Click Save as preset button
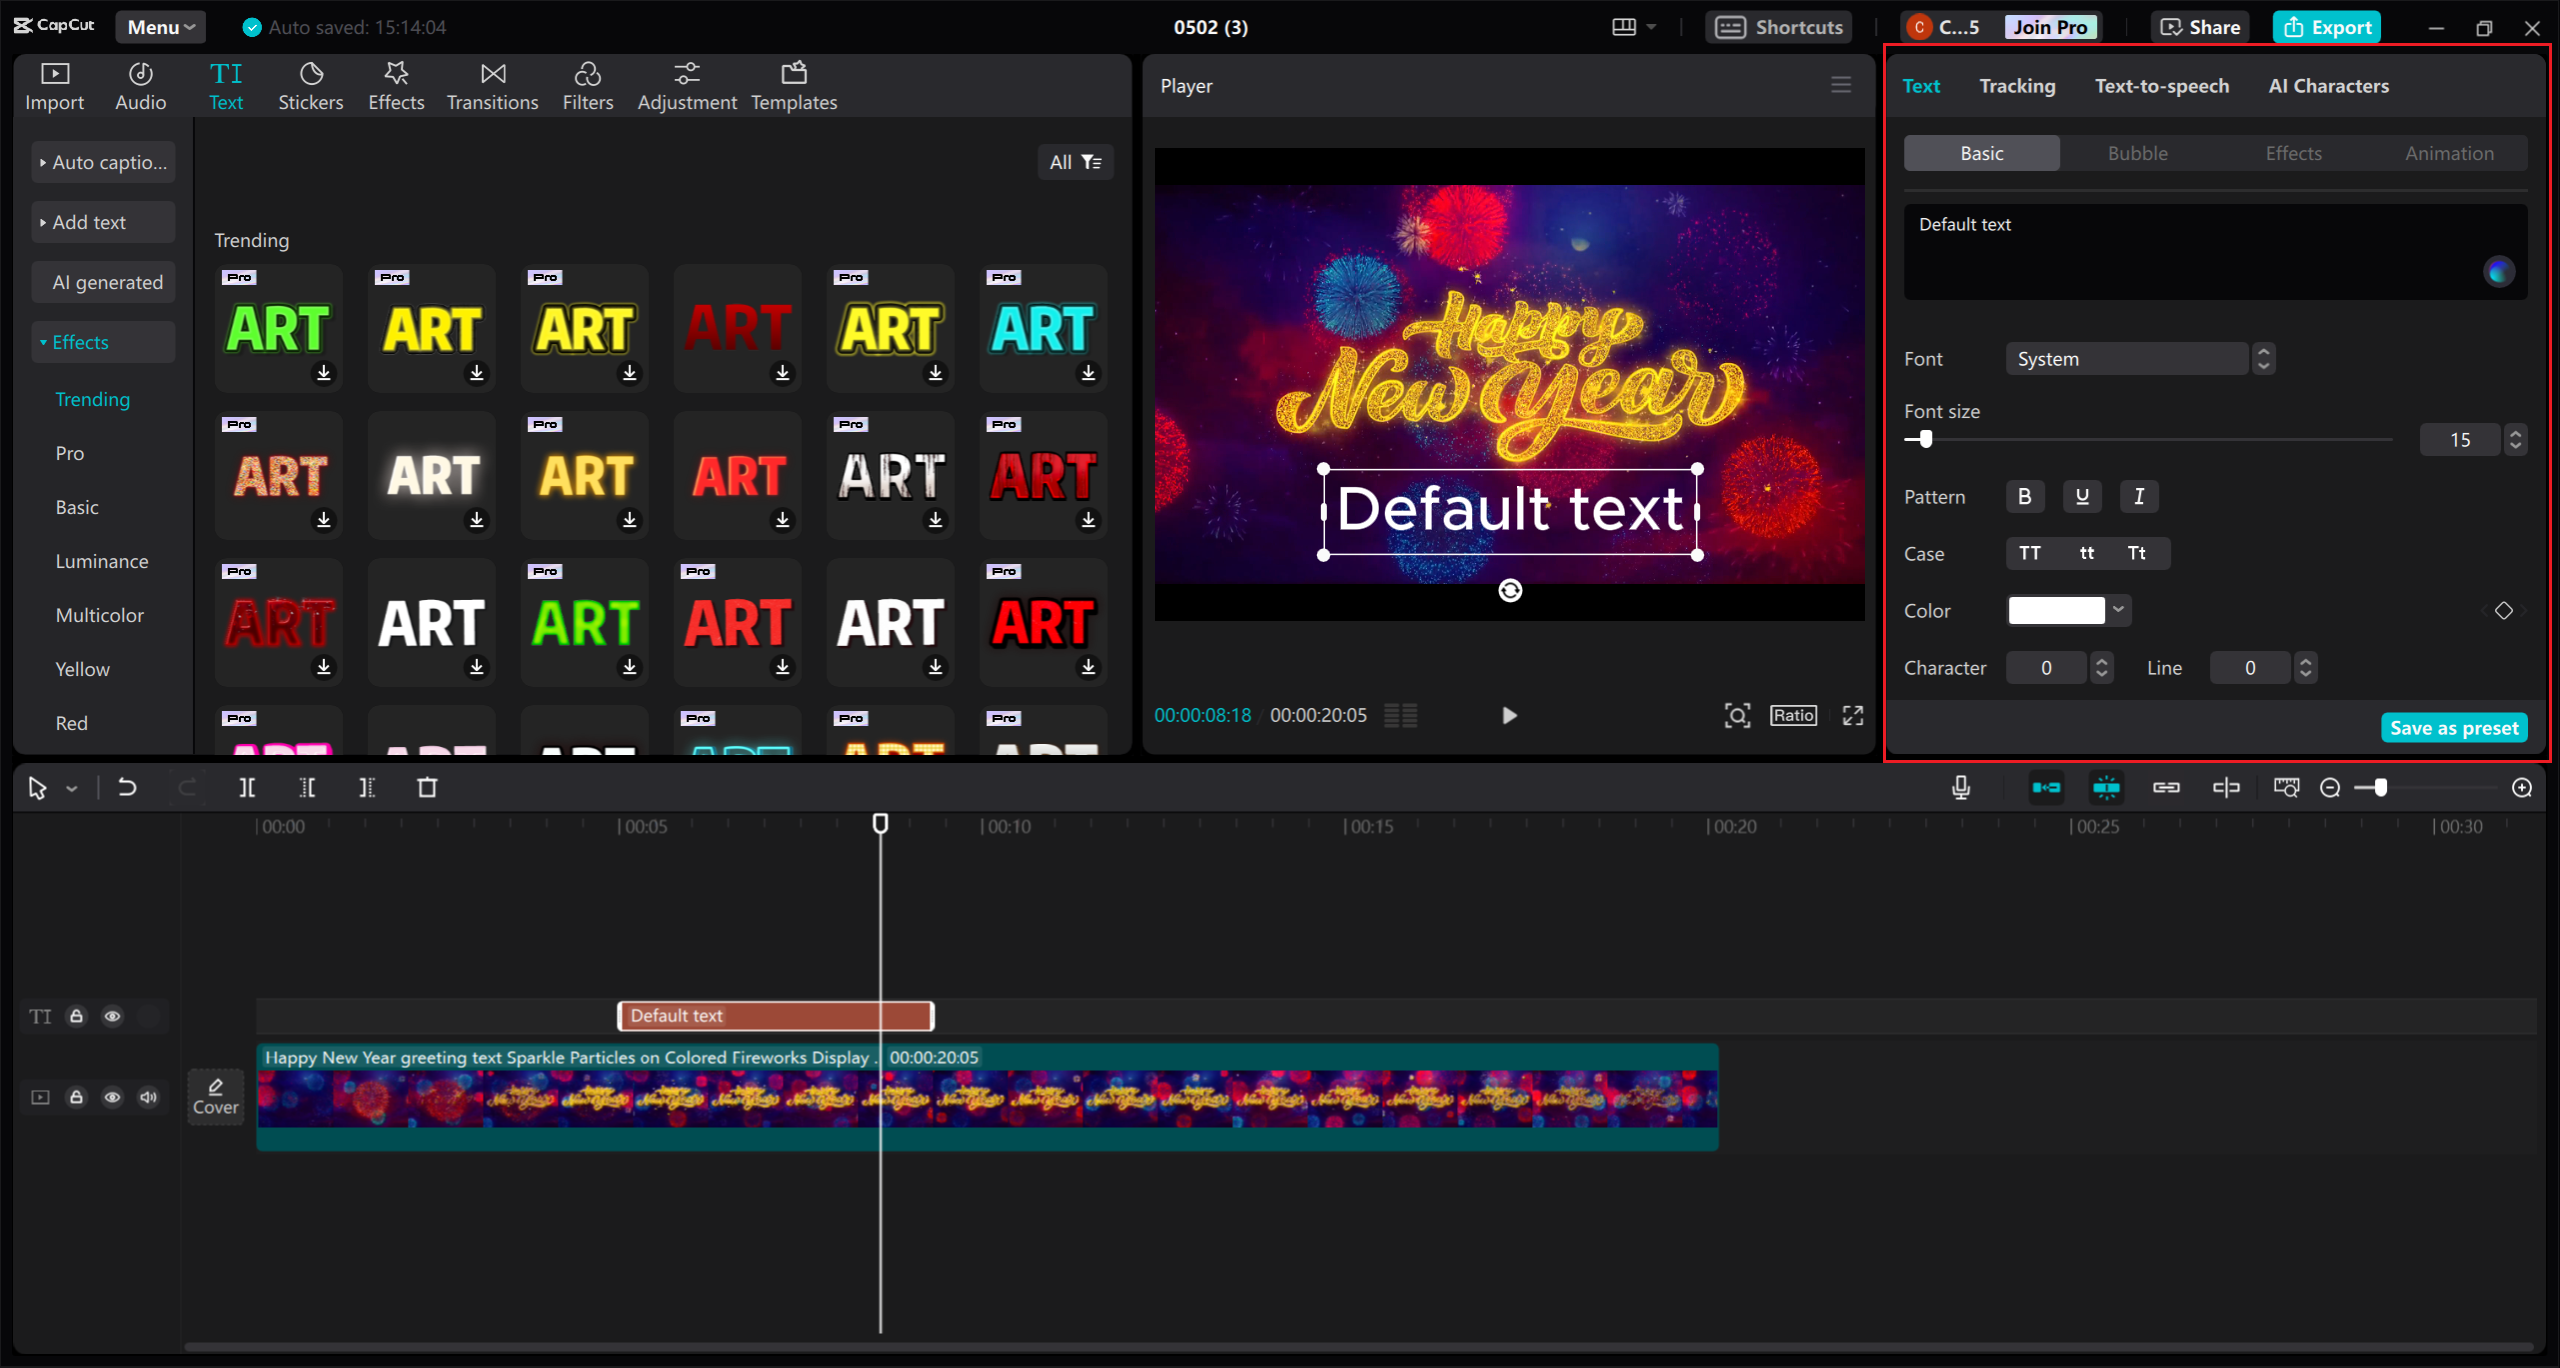This screenshot has width=2560, height=1368. pos(2453,726)
